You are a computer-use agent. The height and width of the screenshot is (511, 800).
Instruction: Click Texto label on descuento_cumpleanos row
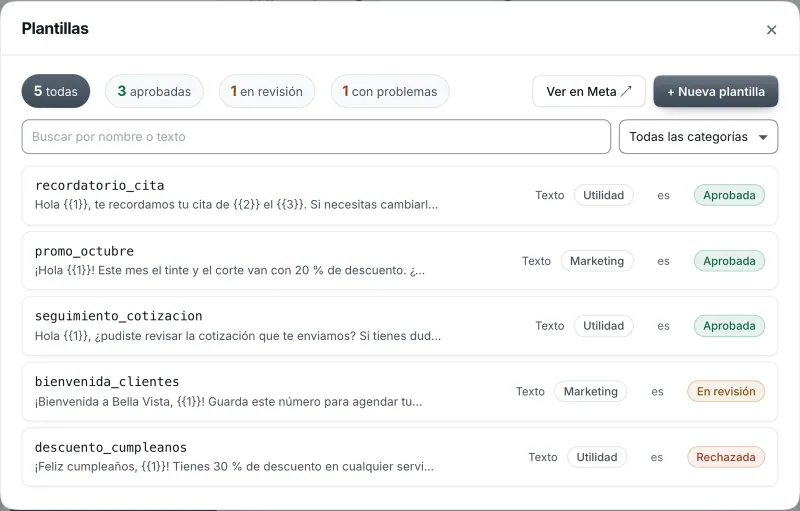(x=543, y=457)
